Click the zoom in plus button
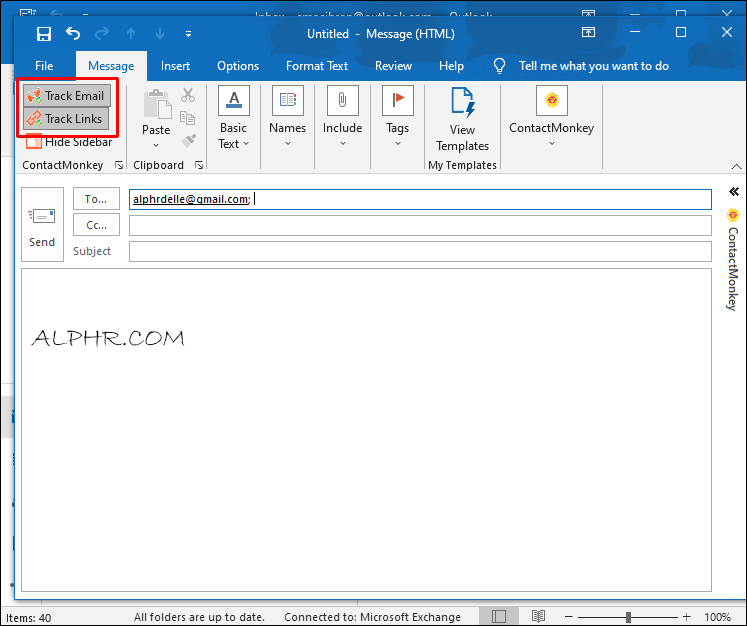The image size is (747, 626). pyautogui.click(x=686, y=617)
